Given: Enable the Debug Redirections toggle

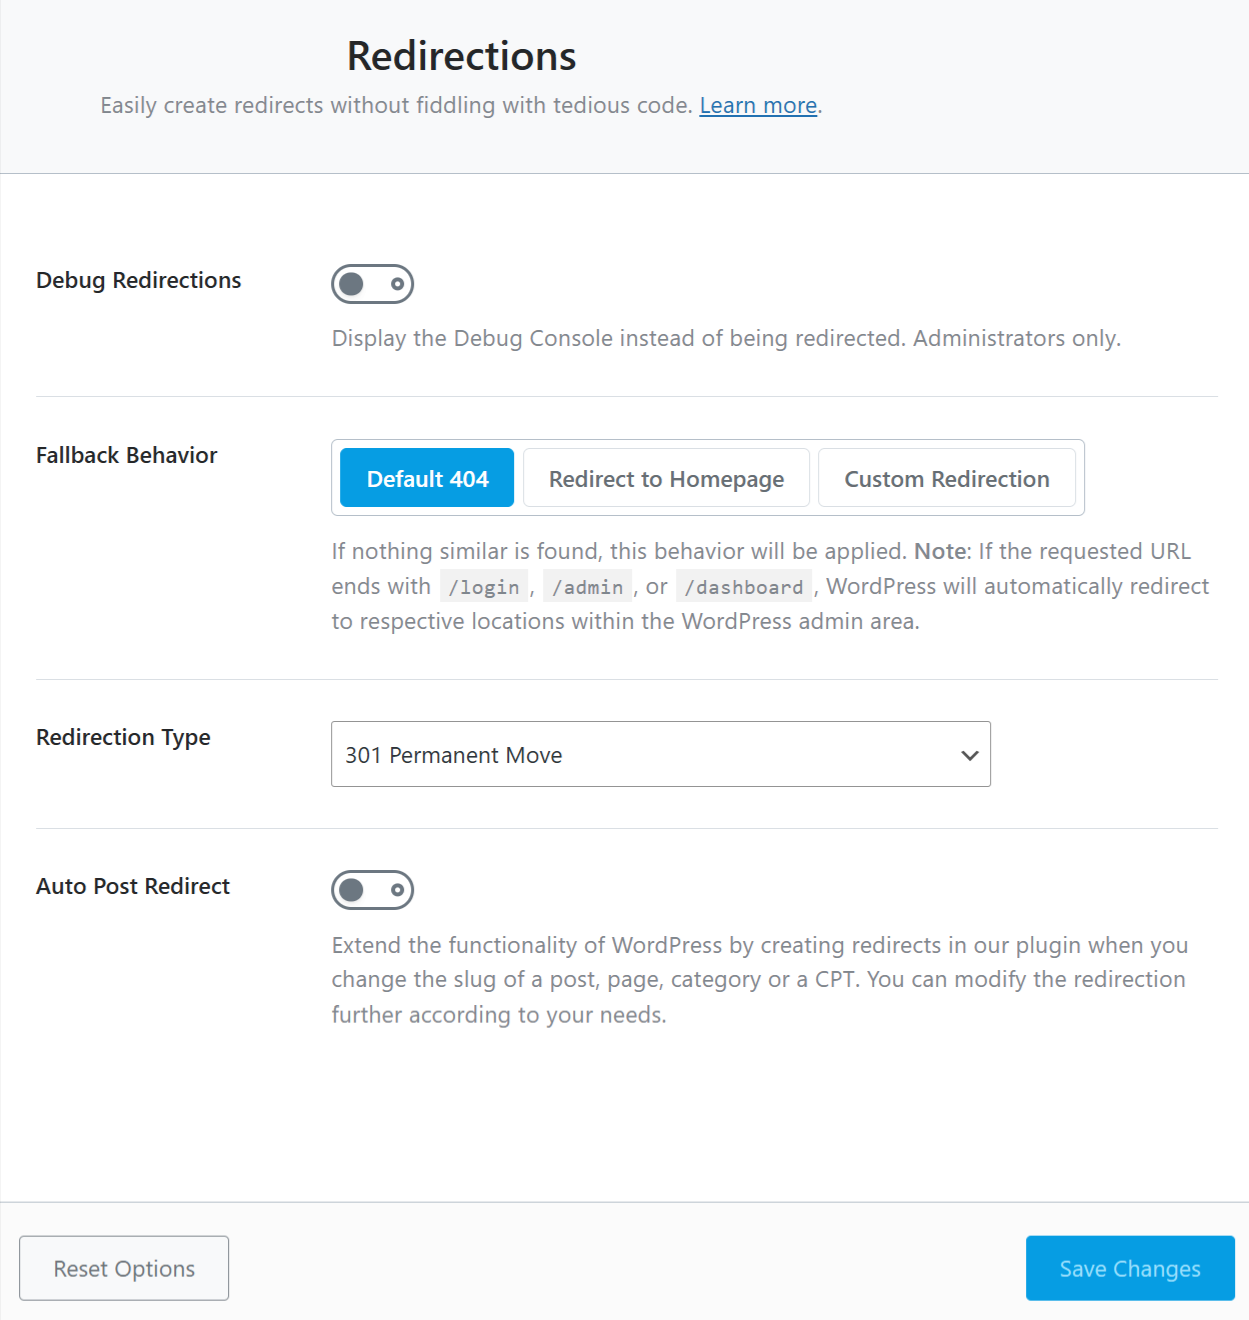Looking at the screenshot, I should click(x=372, y=284).
